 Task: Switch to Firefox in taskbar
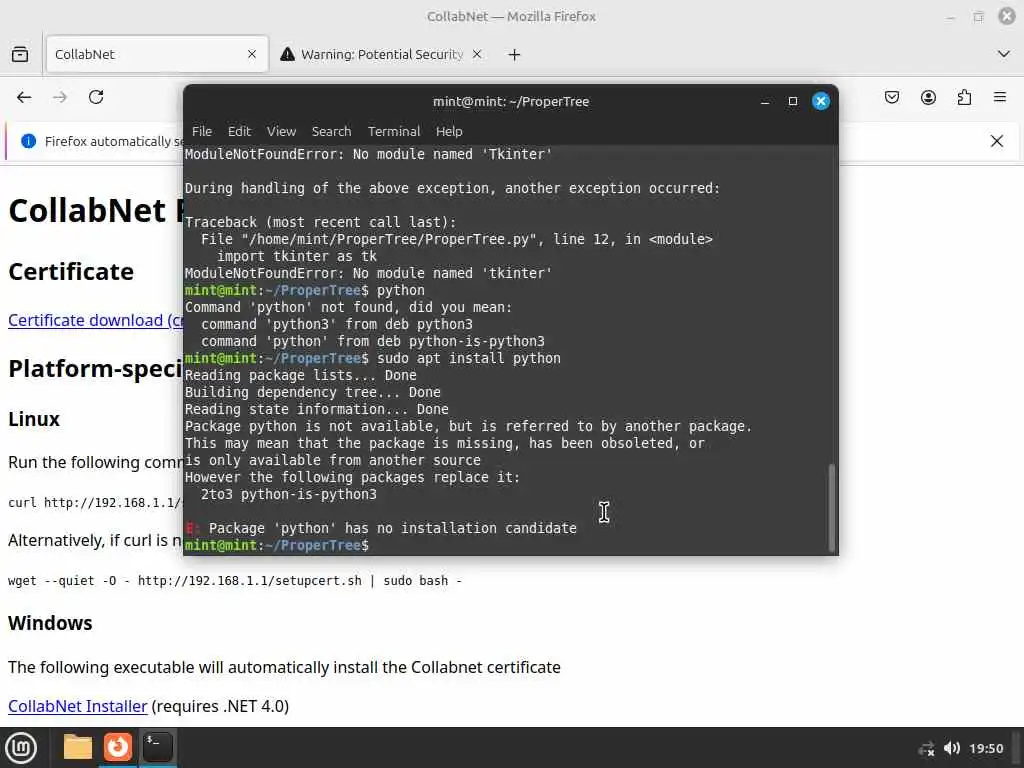118,747
